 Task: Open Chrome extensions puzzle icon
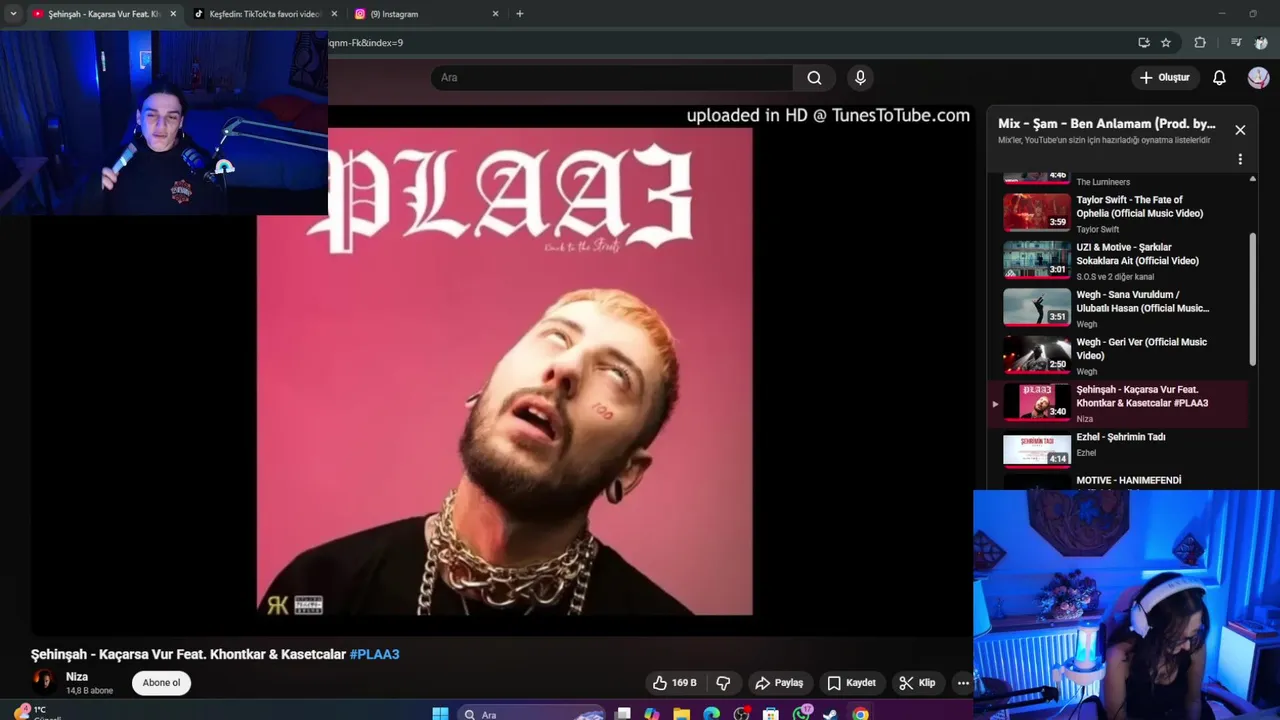[x=1200, y=43]
